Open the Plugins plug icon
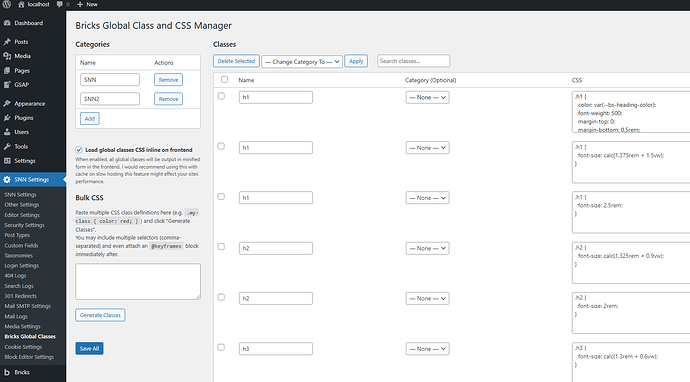 coord(7,118)
